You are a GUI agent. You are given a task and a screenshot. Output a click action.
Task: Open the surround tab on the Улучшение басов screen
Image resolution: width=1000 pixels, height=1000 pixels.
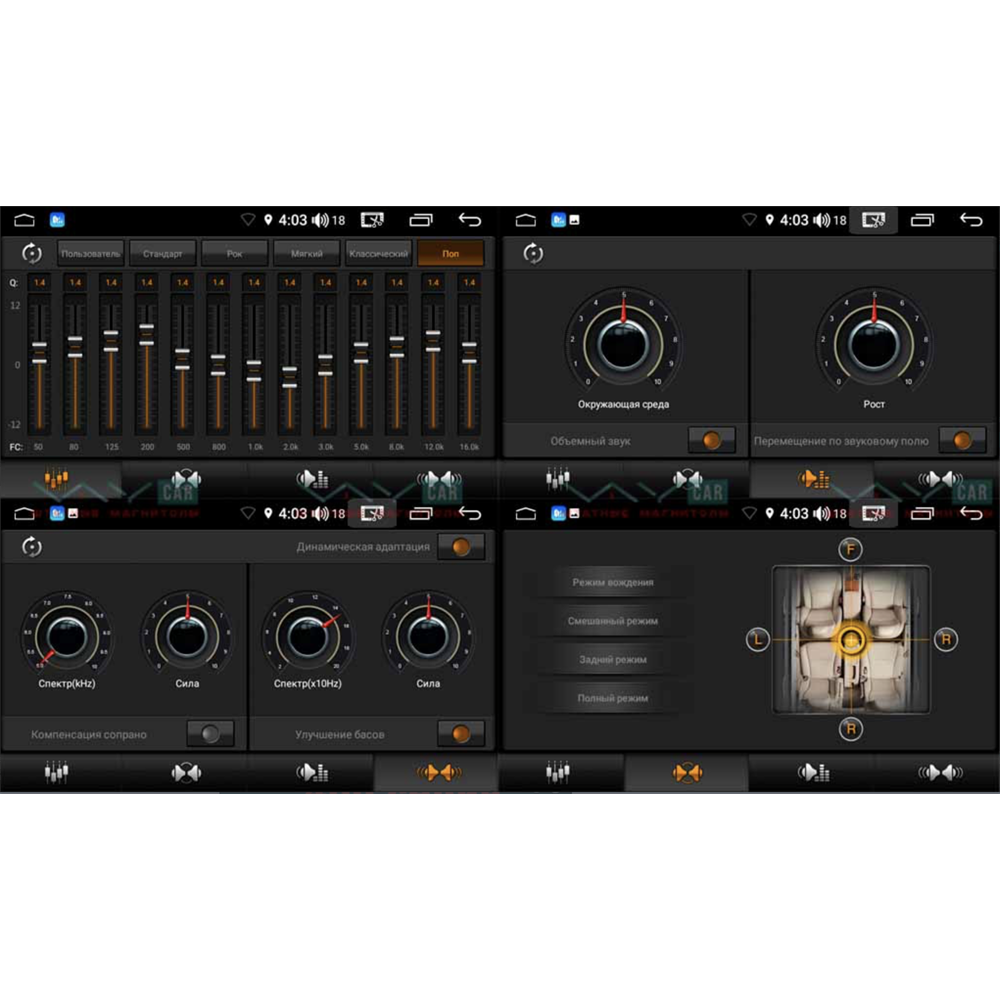pyautogui.click(x=312, y=773)
